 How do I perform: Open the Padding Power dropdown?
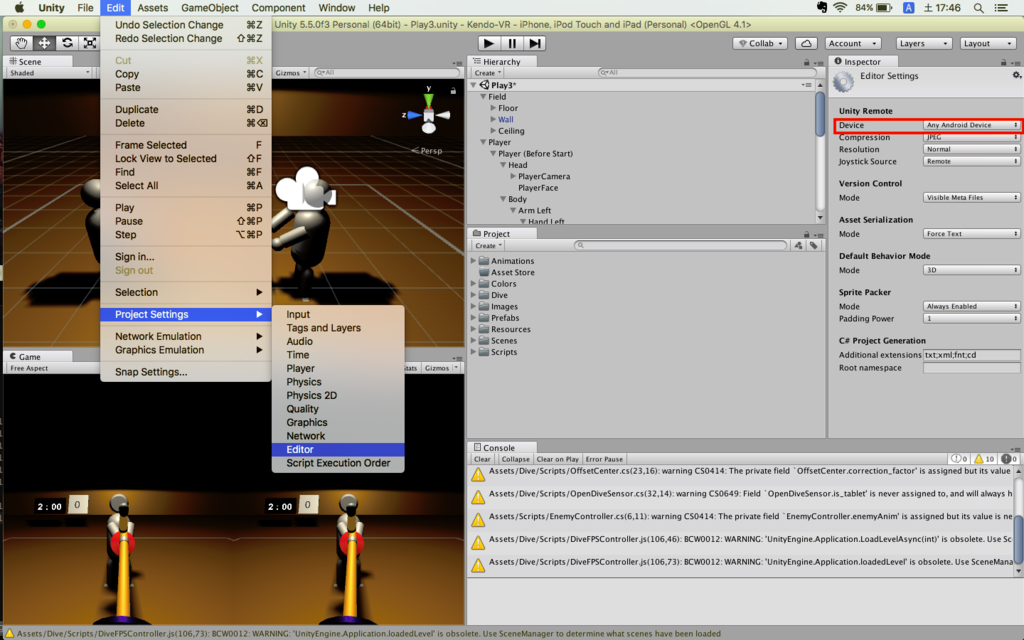971,319
